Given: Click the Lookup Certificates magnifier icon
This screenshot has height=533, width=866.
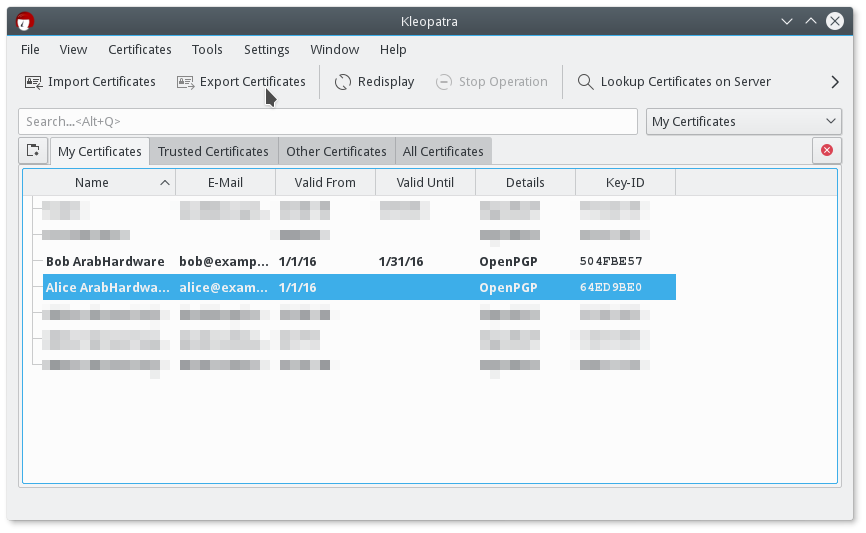Looking at the screenshot, I should (585, 82).
